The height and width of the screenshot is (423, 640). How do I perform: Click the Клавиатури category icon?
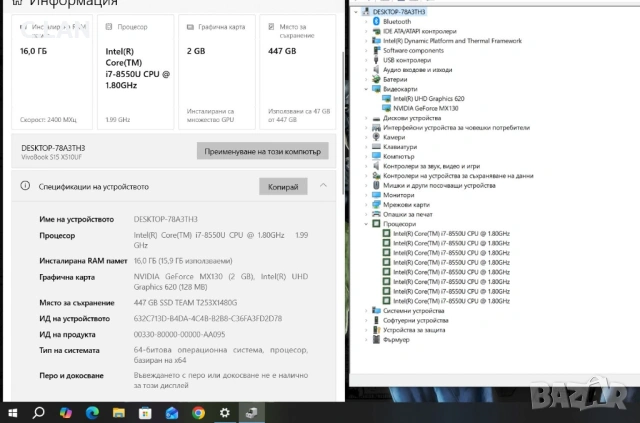(376, 147)
